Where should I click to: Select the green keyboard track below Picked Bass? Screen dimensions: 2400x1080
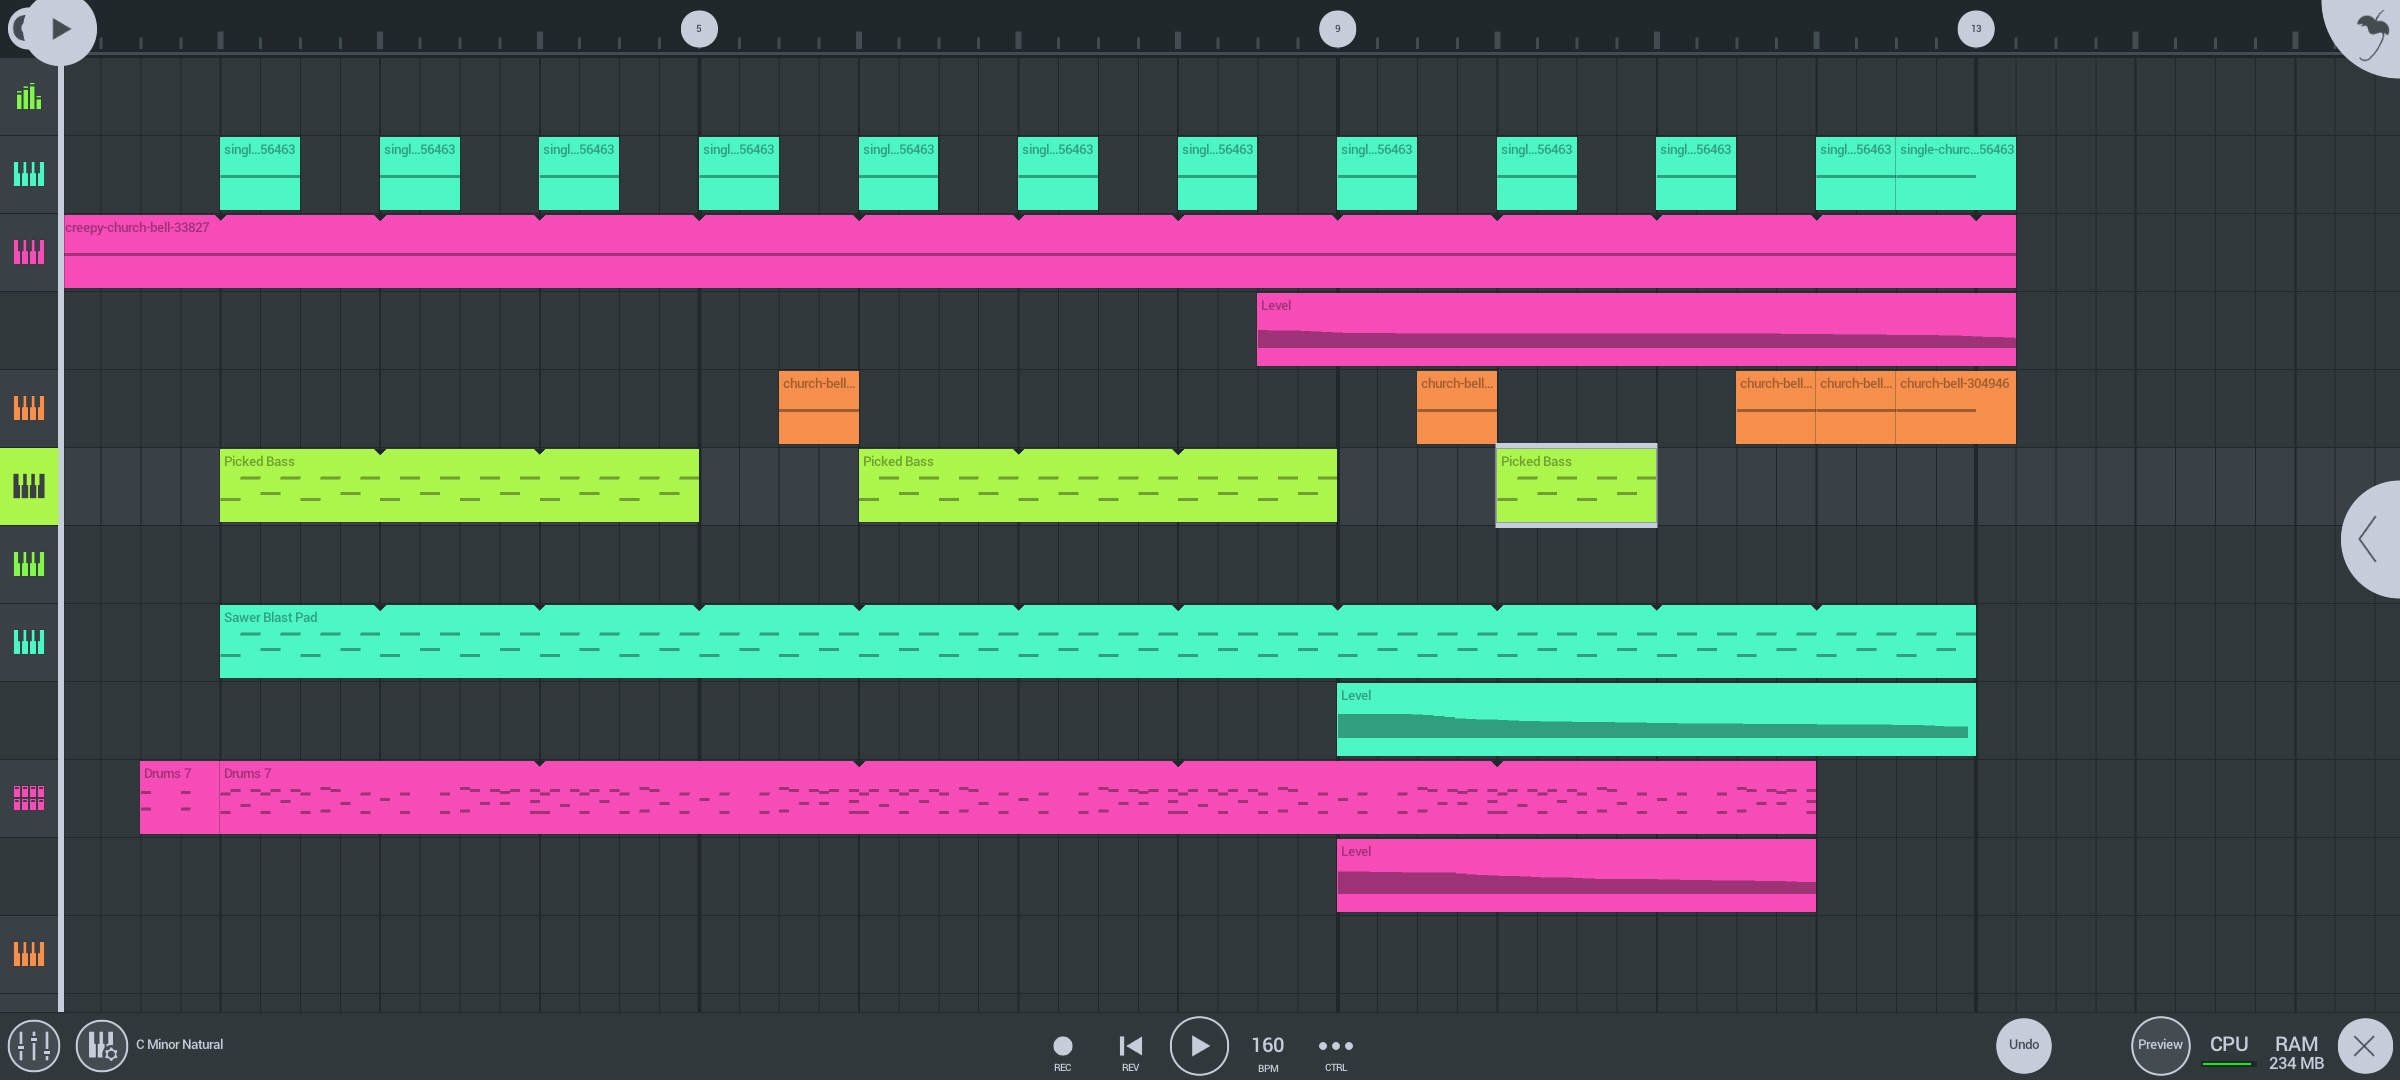[x=29, y=564]
